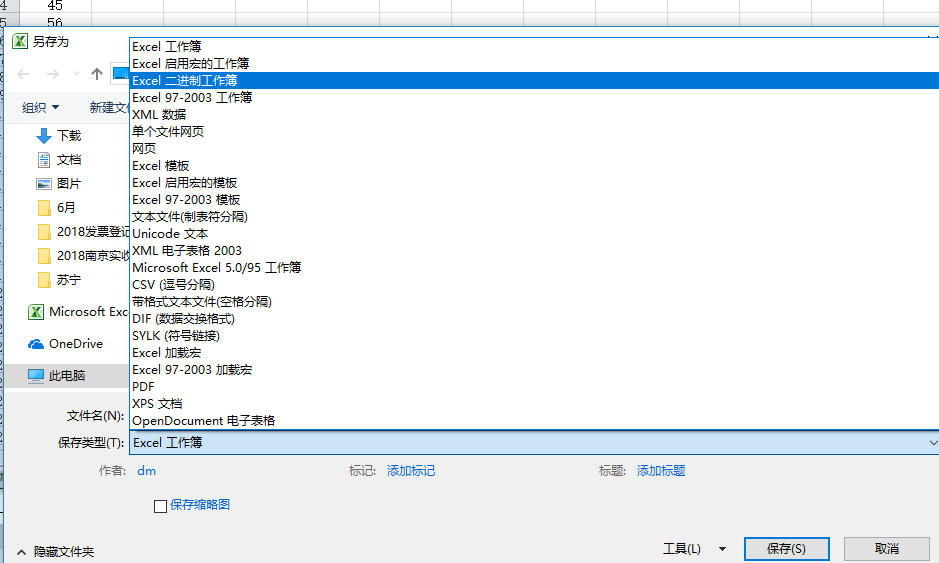Click the forward navigation arrow
Image resolution: width=939 pixels, height=563 pixels.
[x=53, y=74]
